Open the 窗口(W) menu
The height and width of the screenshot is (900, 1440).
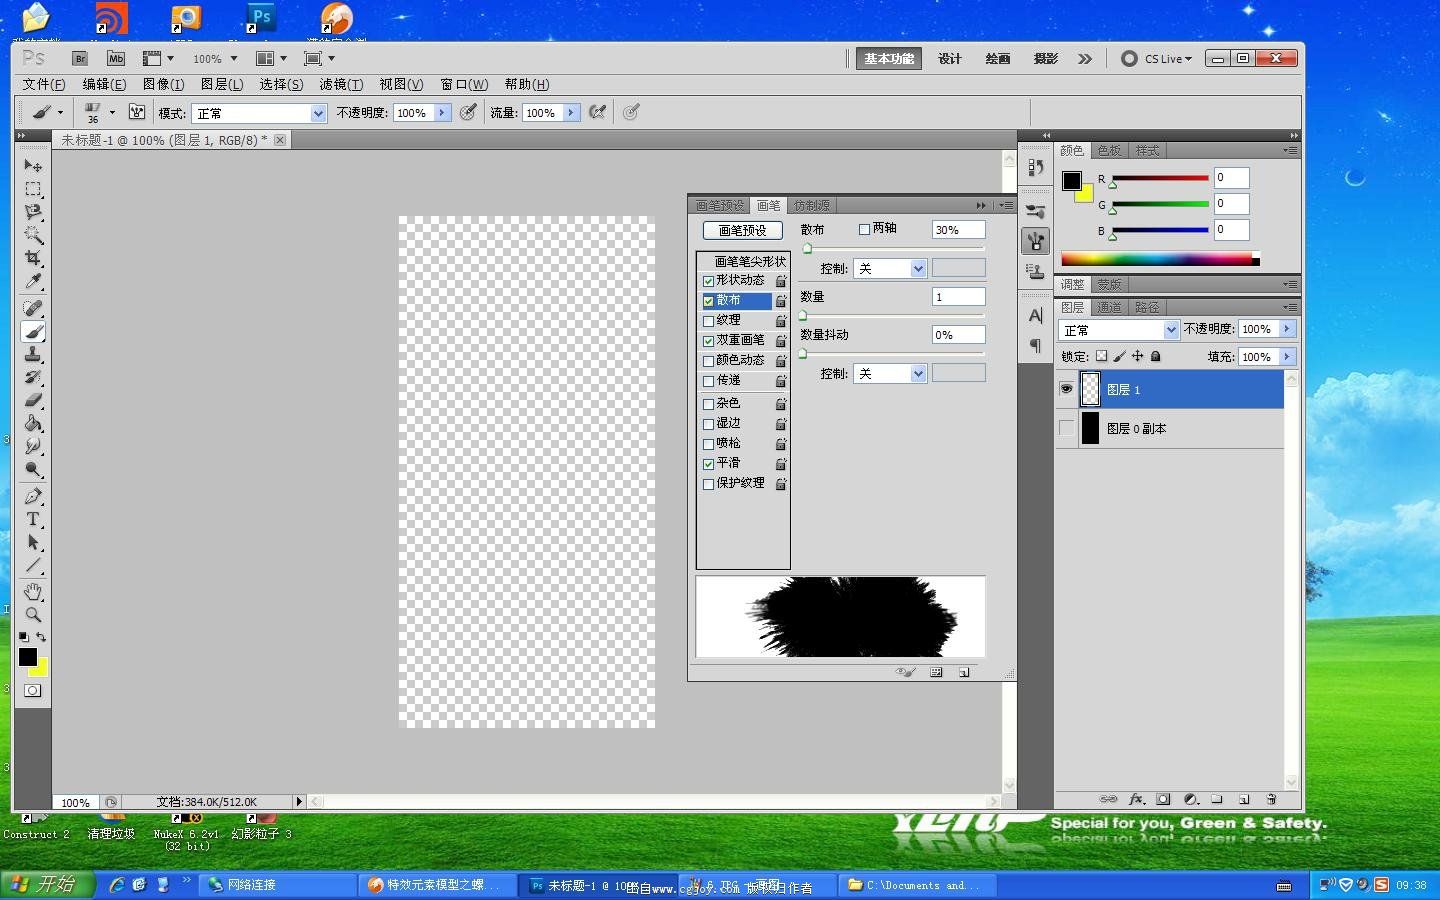pyautogui.click(x=464, y=84)
